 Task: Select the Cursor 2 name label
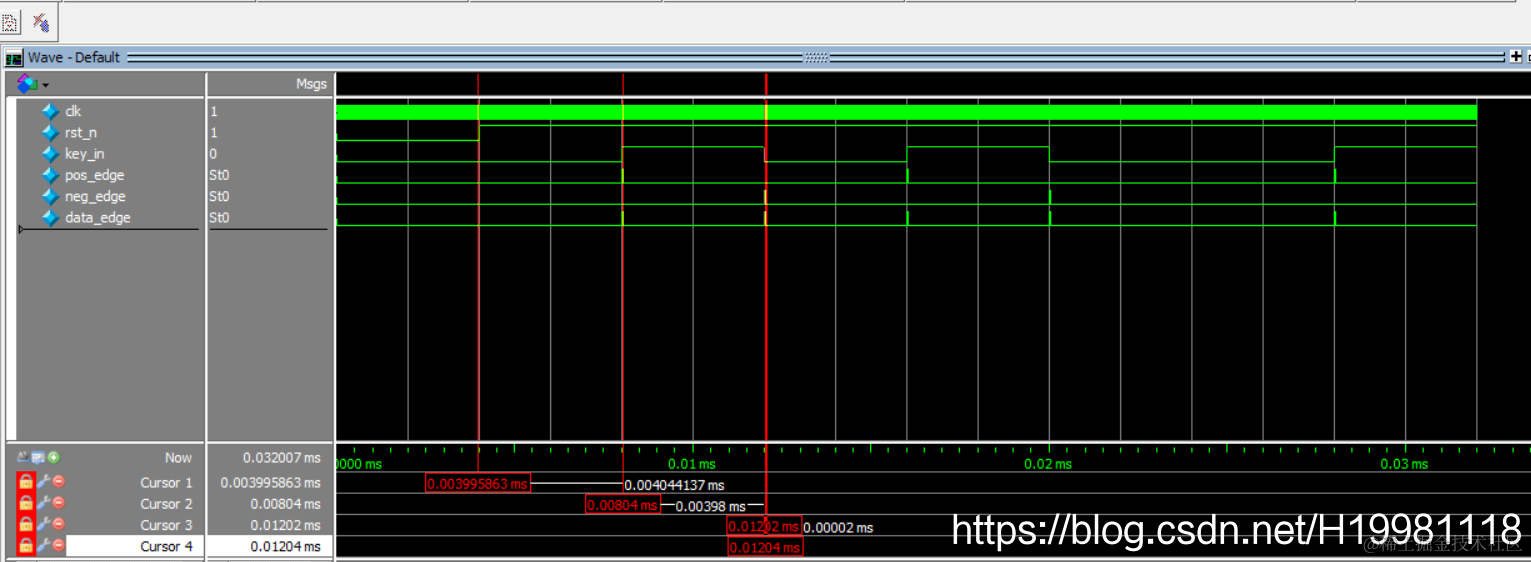(x=166, y=503)
